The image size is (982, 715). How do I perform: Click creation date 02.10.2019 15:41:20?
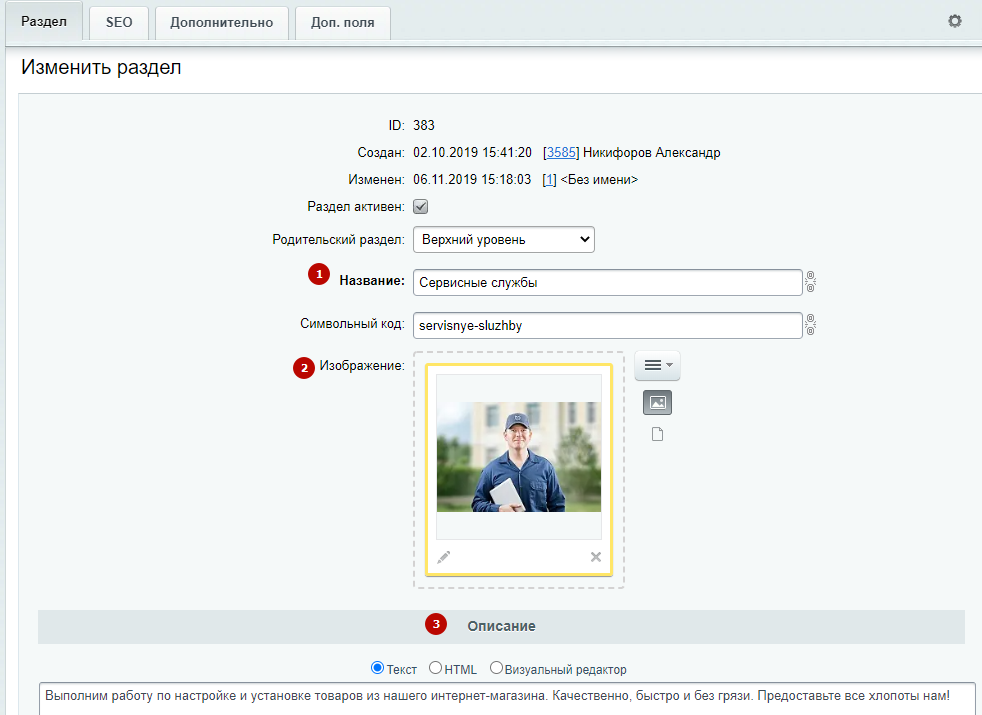coord(472,152)
